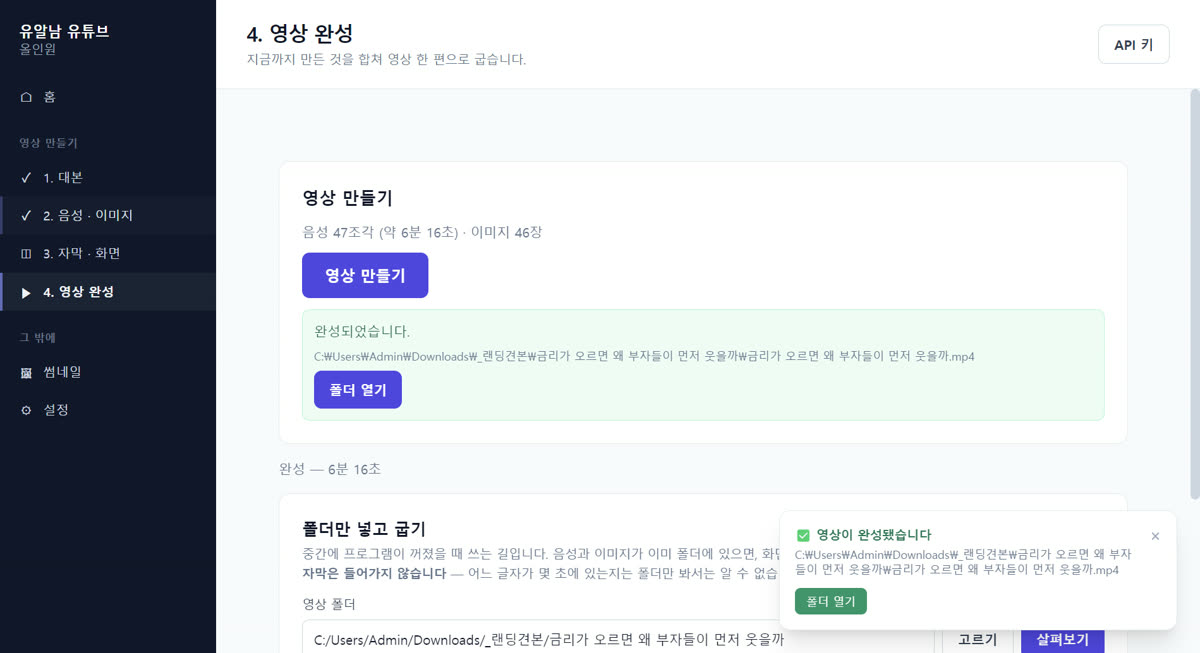
Task: Click the vertical scrollbar of the page
Action: tap(1194, 294)
